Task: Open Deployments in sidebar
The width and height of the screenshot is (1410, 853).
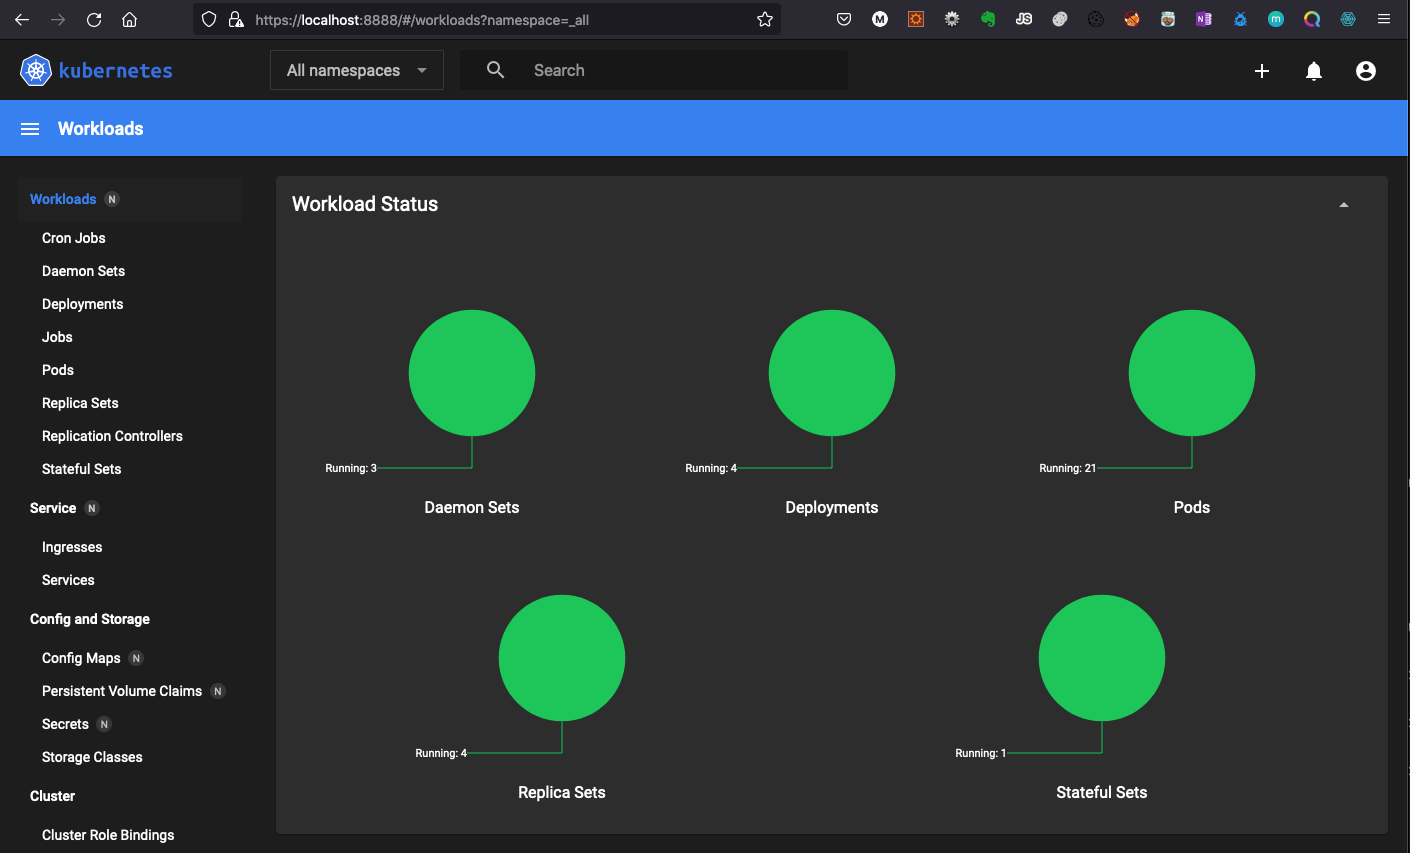Action: tap(82, 304)
